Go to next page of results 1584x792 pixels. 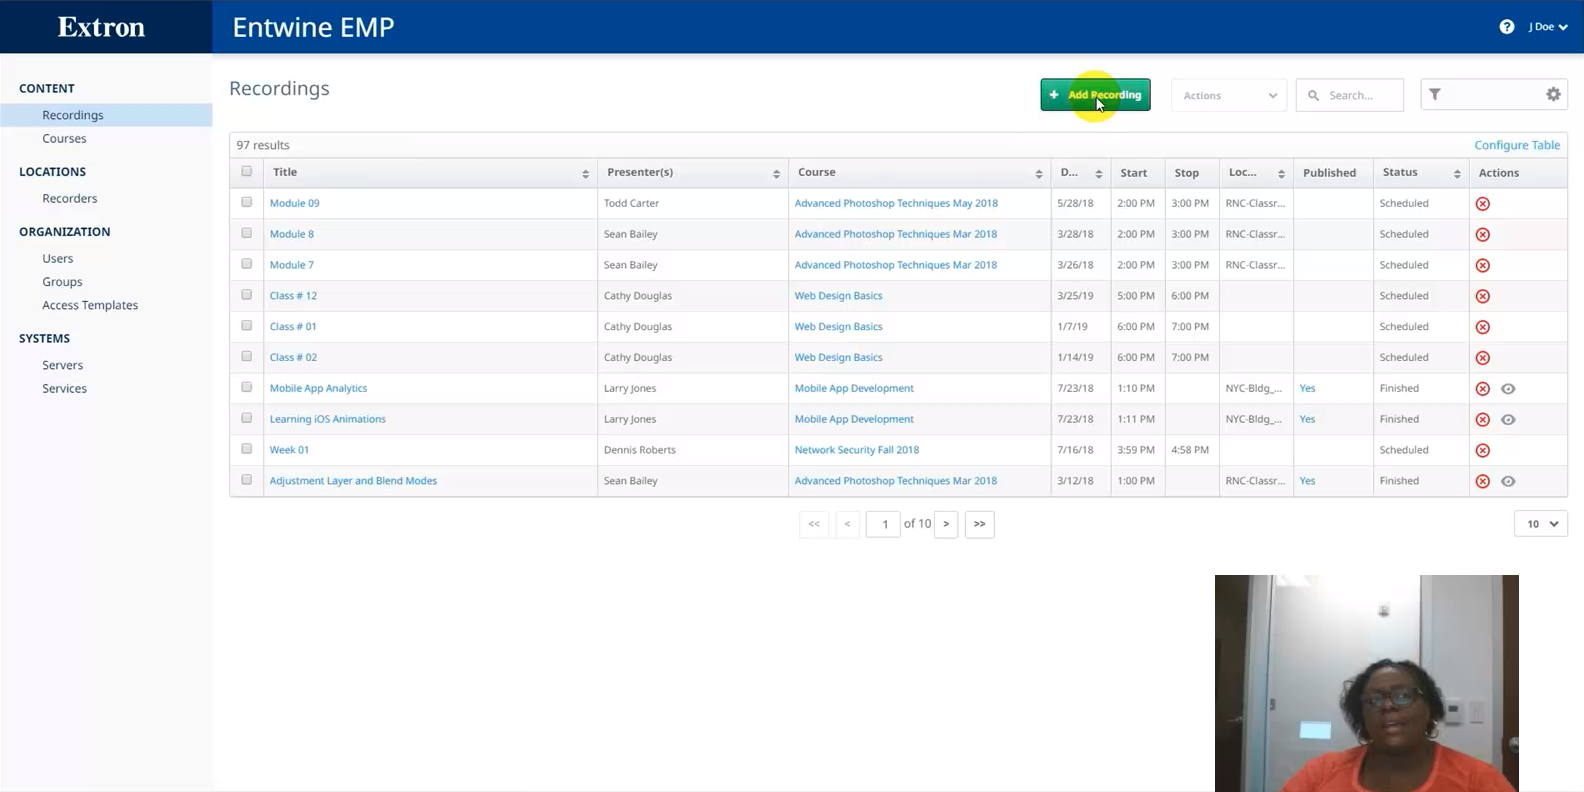(946, 524)
